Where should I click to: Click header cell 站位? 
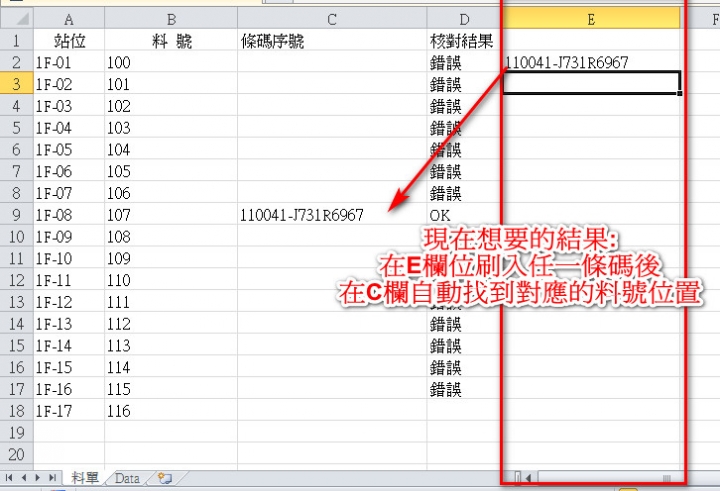tap(69, 41)
